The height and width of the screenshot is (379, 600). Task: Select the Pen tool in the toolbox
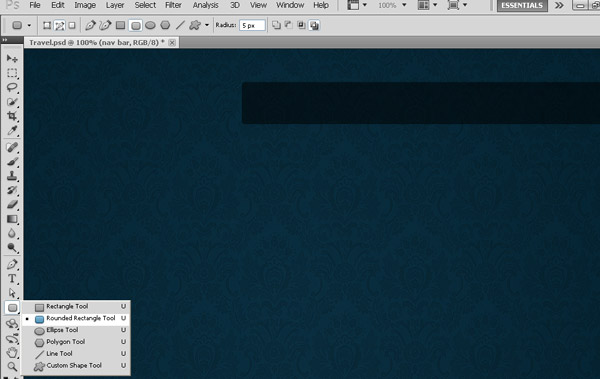12,264
